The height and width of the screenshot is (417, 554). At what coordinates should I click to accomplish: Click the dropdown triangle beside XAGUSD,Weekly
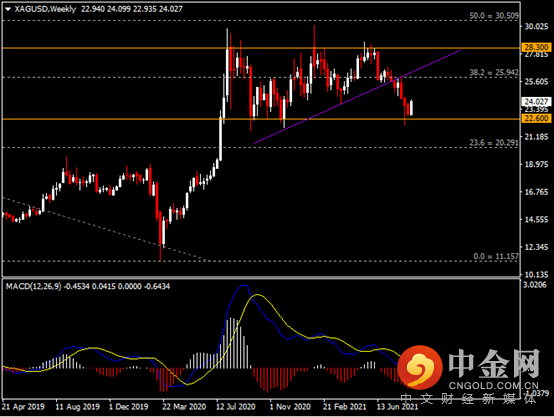[x=7, y=9]
